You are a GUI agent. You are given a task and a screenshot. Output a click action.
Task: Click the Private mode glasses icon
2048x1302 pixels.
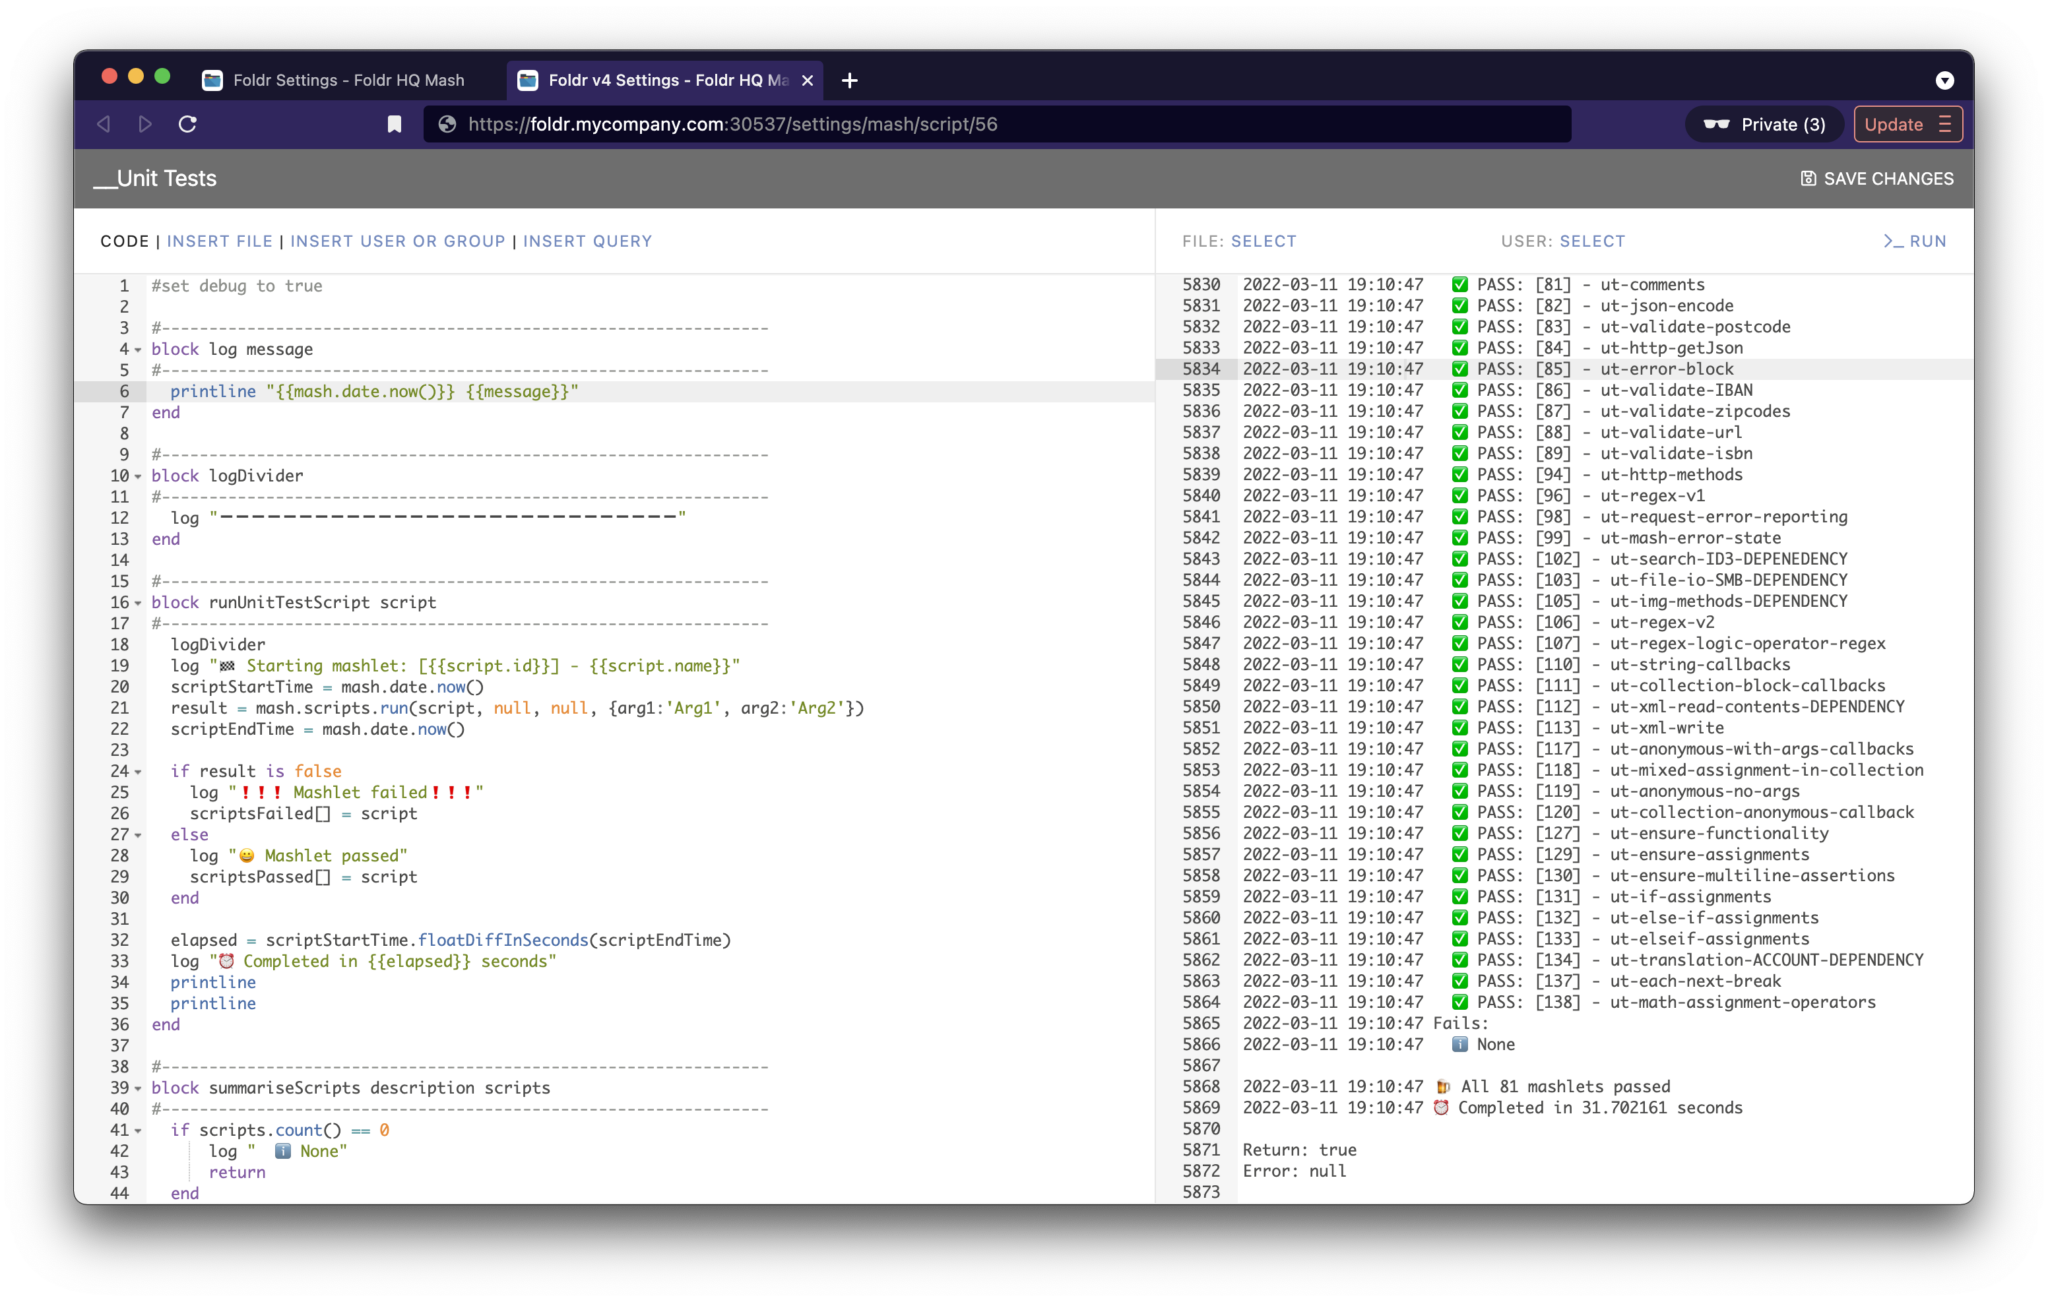(x=1716, y=124)
